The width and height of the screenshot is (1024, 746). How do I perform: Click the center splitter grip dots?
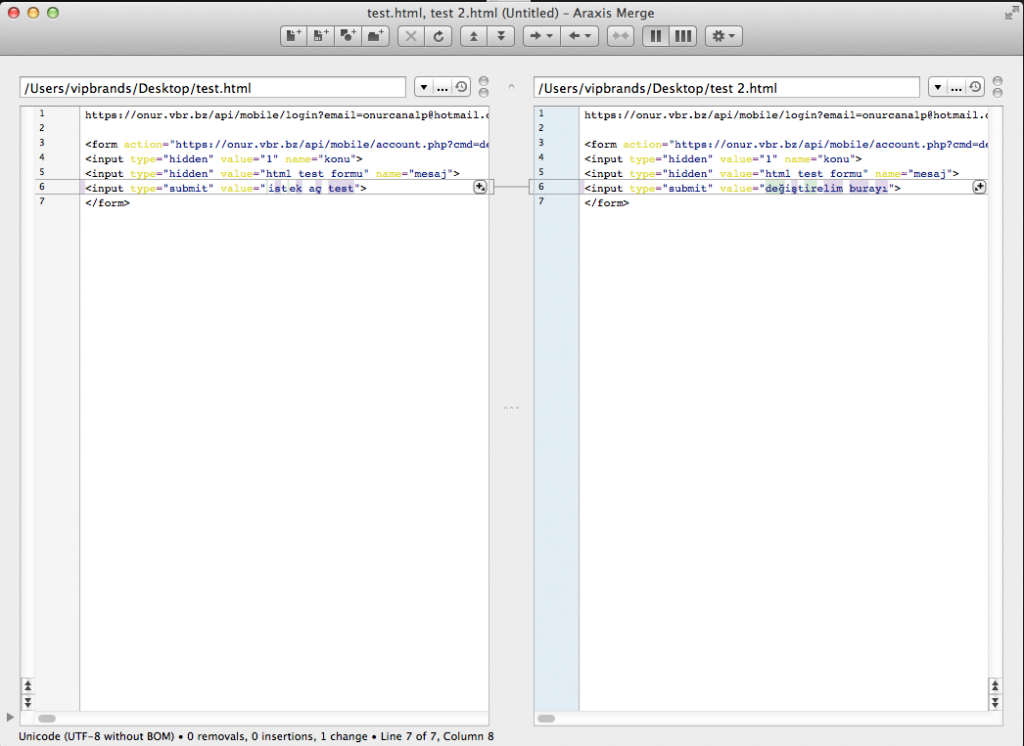pyautogui.click(x=511, y=408)
